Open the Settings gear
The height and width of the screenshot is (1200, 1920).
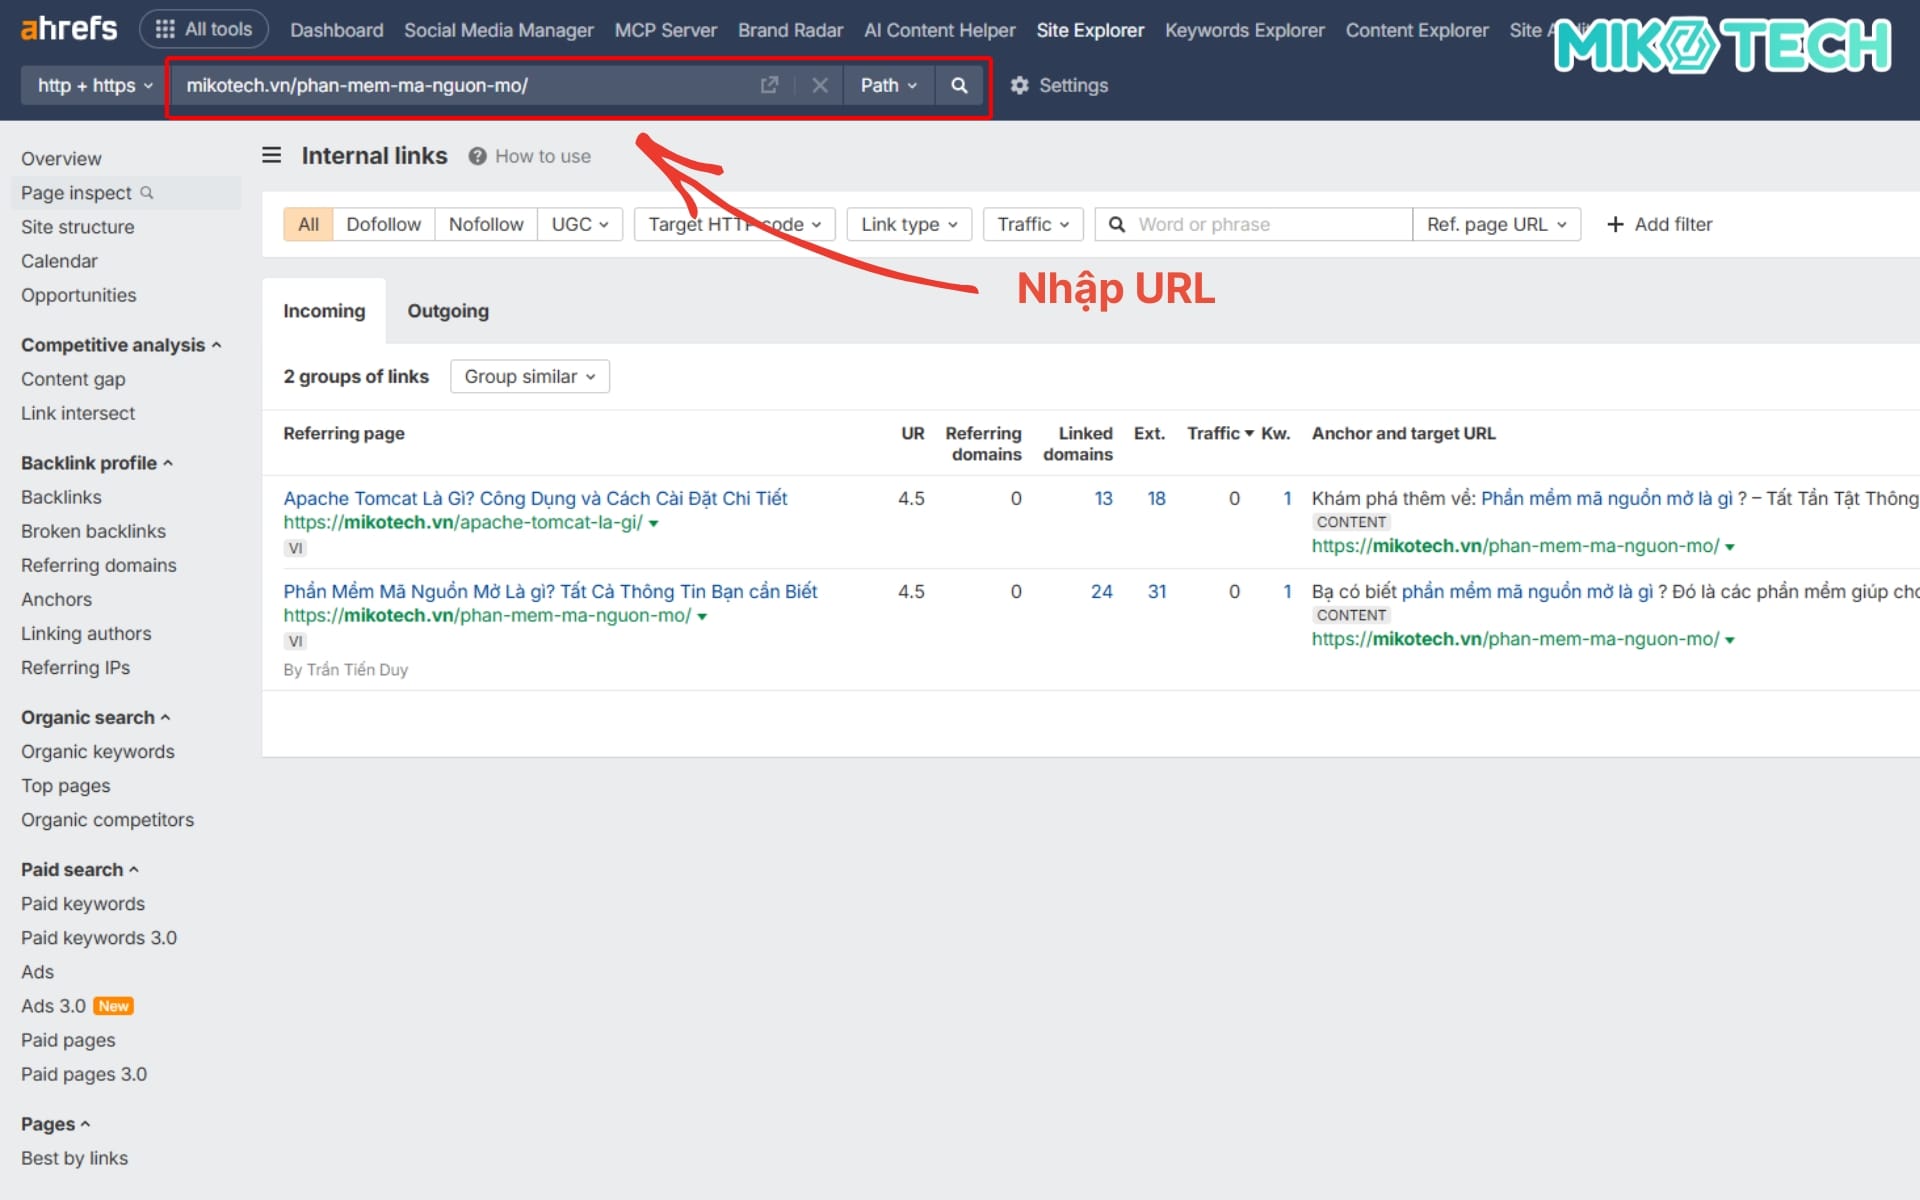(x=1020, y=86)
